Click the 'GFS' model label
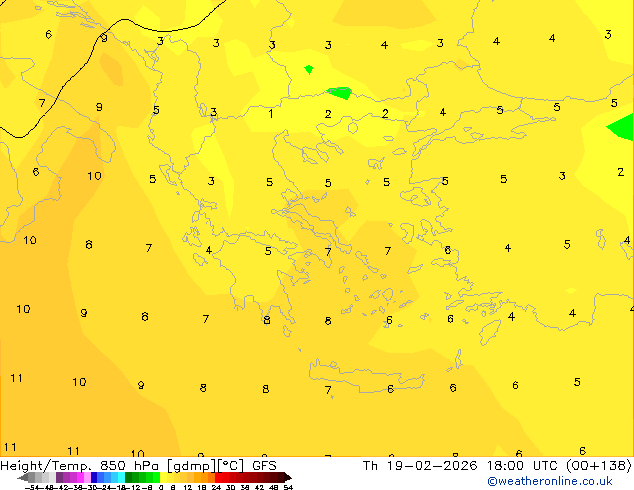Screen dimensions: 634x490 264,466
